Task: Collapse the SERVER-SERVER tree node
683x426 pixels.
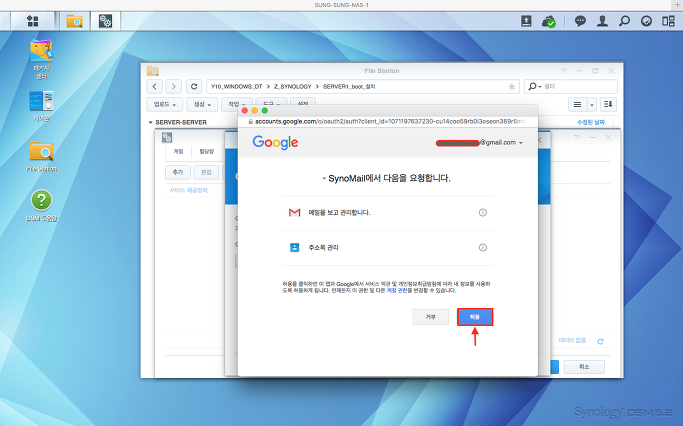Action: pyautogui.click(x=151, y=122)
